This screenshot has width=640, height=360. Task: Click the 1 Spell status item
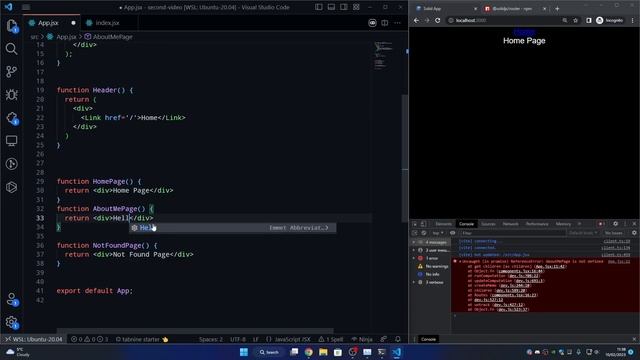(331, 339)
